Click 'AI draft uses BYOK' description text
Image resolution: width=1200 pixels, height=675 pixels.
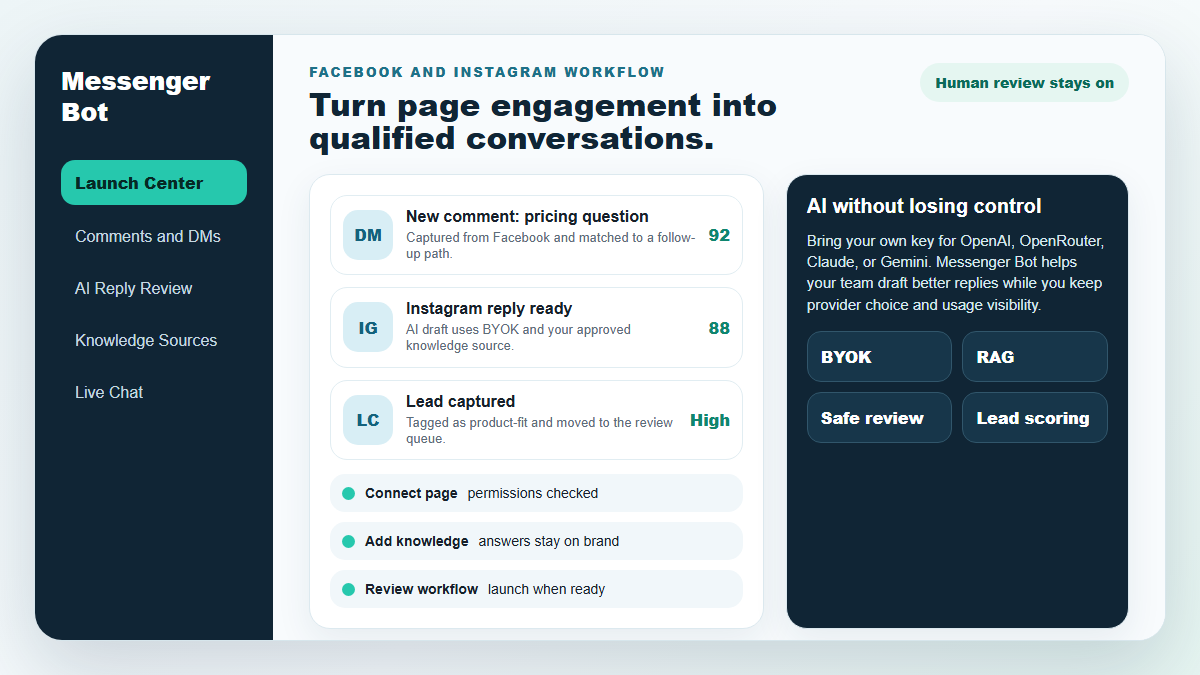tap(518, 337)
